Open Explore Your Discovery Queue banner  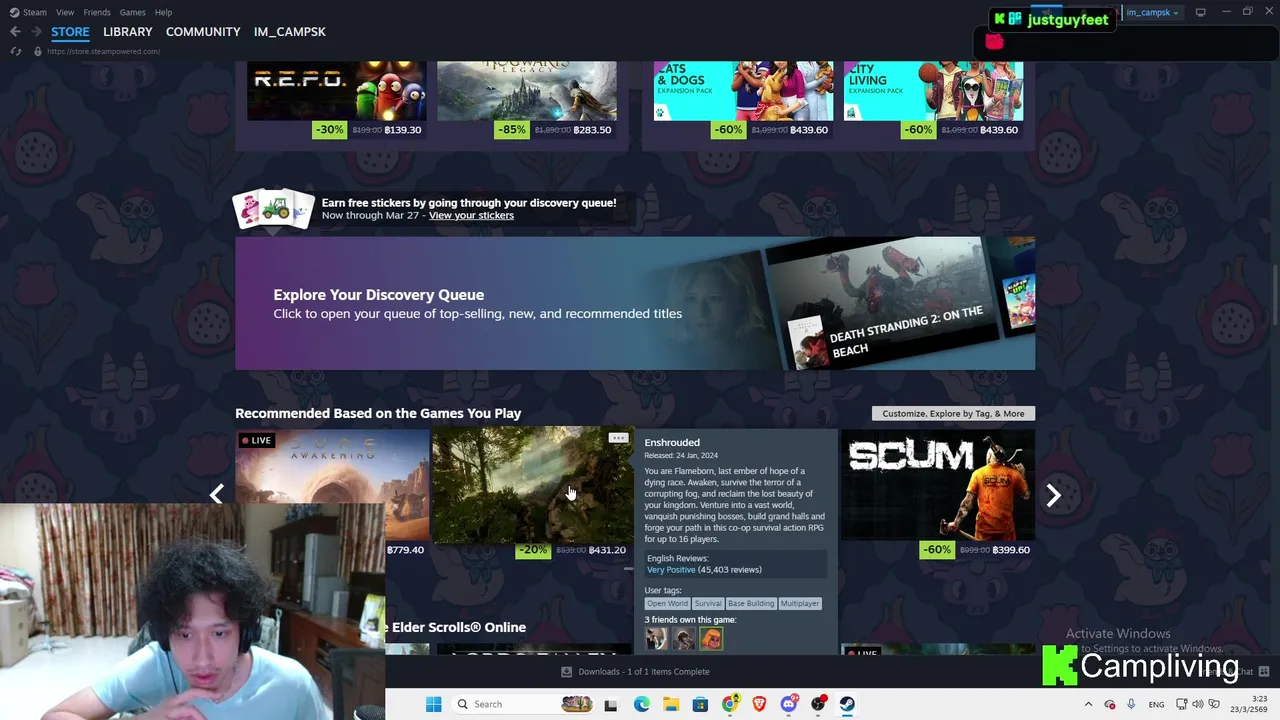tap(635, 304)
